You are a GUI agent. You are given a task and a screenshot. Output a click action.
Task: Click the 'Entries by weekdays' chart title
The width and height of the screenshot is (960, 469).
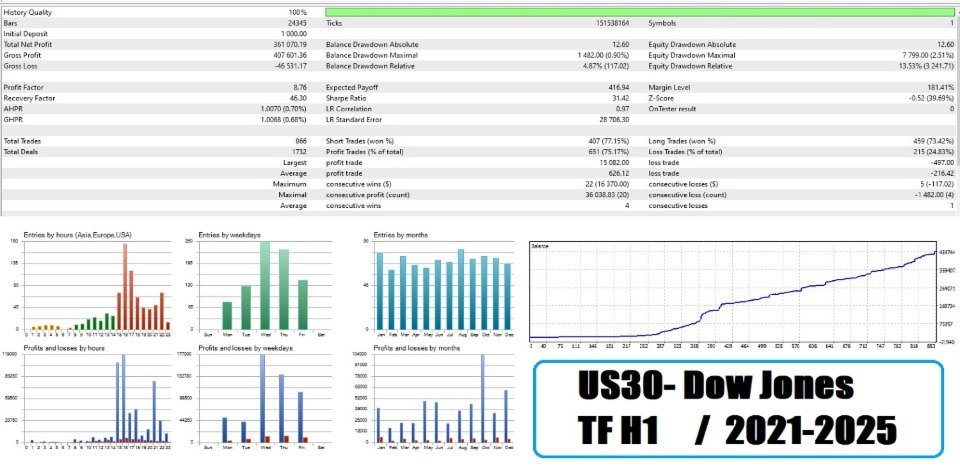pos(227,234)
